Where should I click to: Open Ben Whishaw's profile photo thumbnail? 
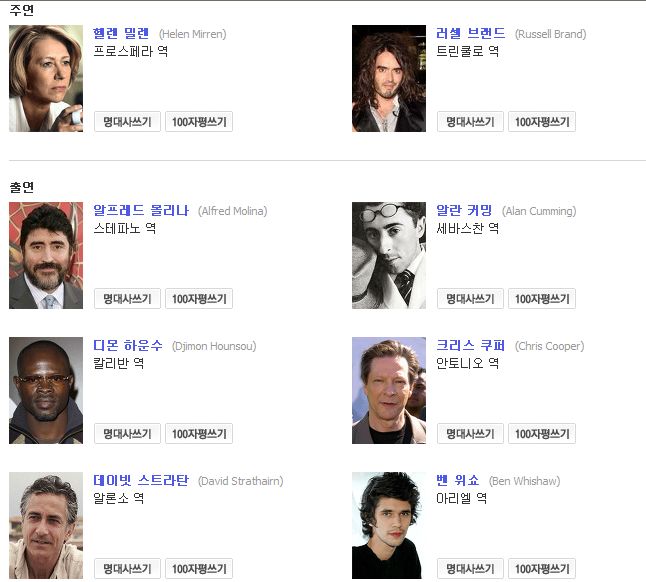coord(389,526)
